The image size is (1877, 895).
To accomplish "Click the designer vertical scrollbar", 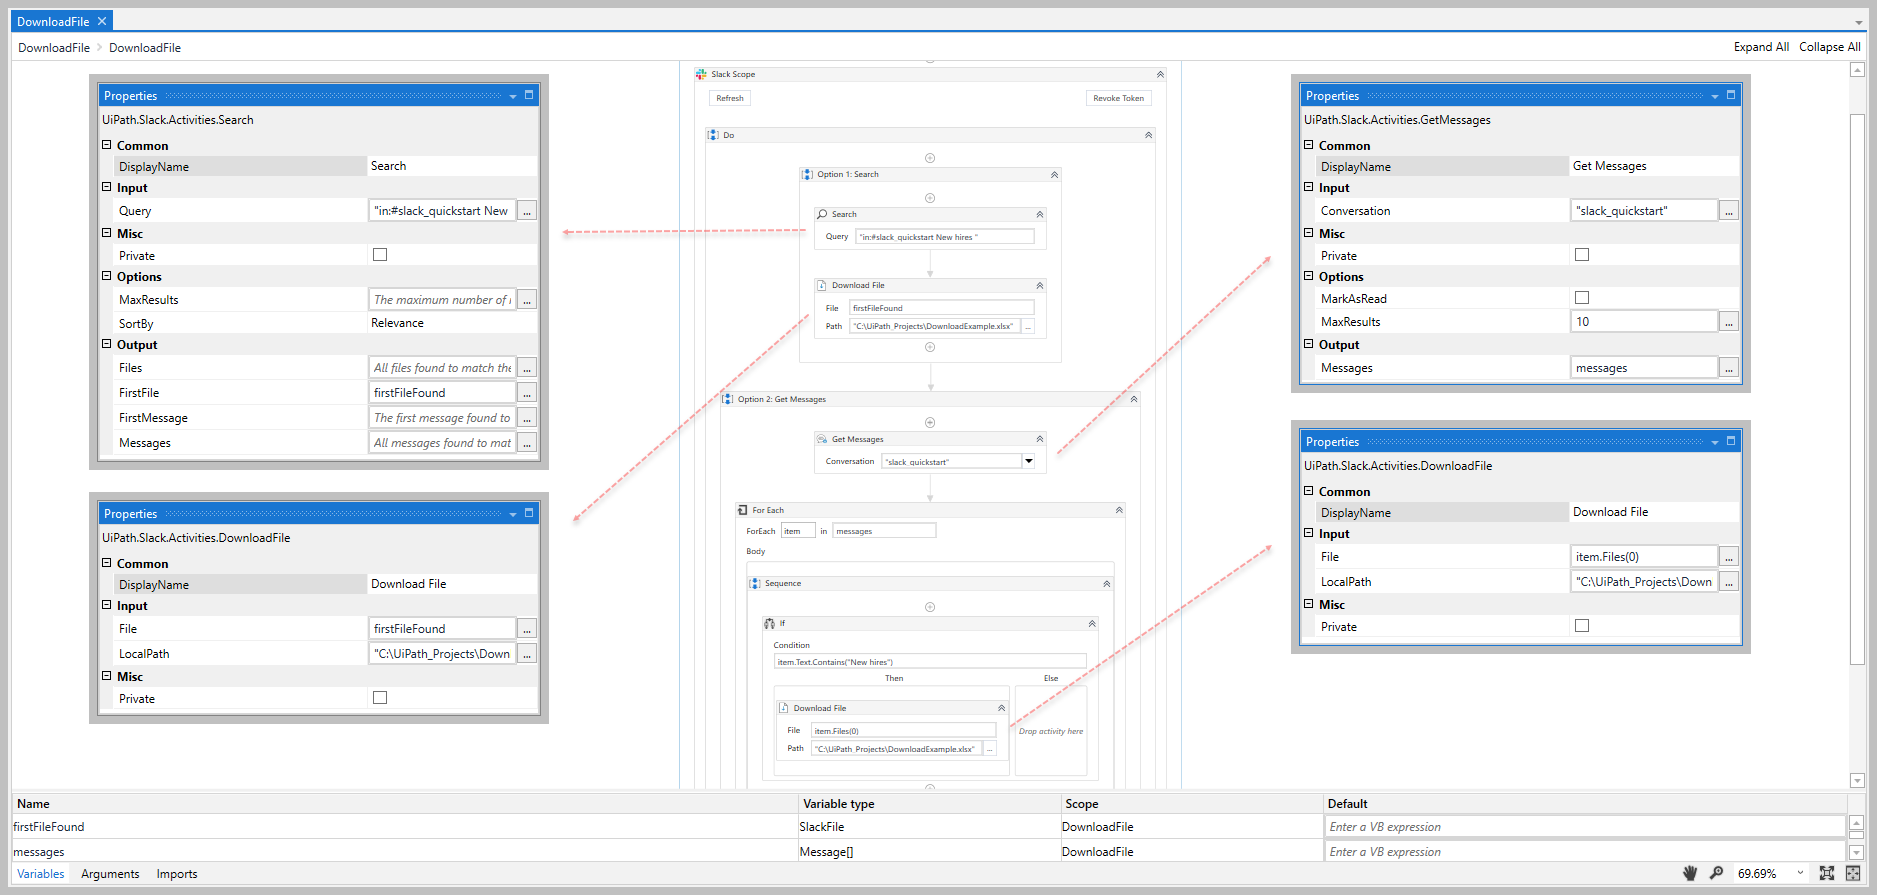I will coord(1857,390).
